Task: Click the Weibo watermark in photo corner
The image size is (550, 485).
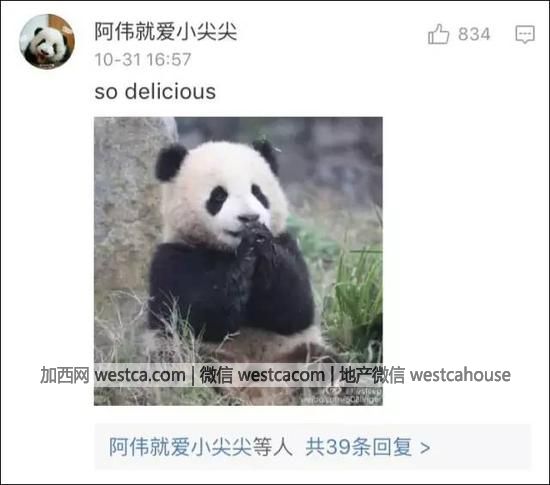Action: (x=353, y=396)
